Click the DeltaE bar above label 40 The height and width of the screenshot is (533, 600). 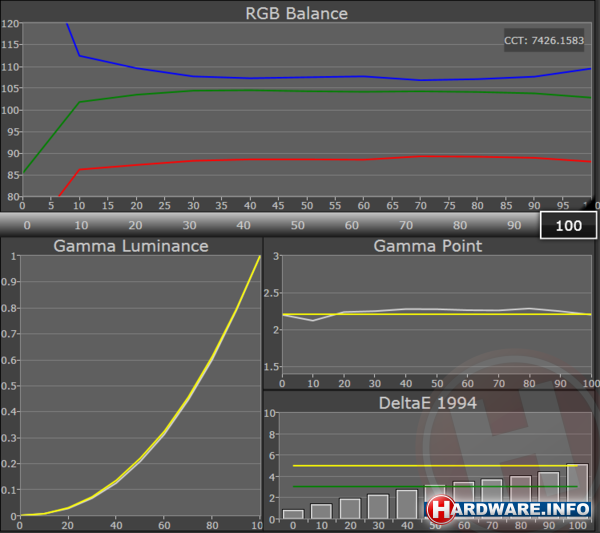(x=407, y=504)
